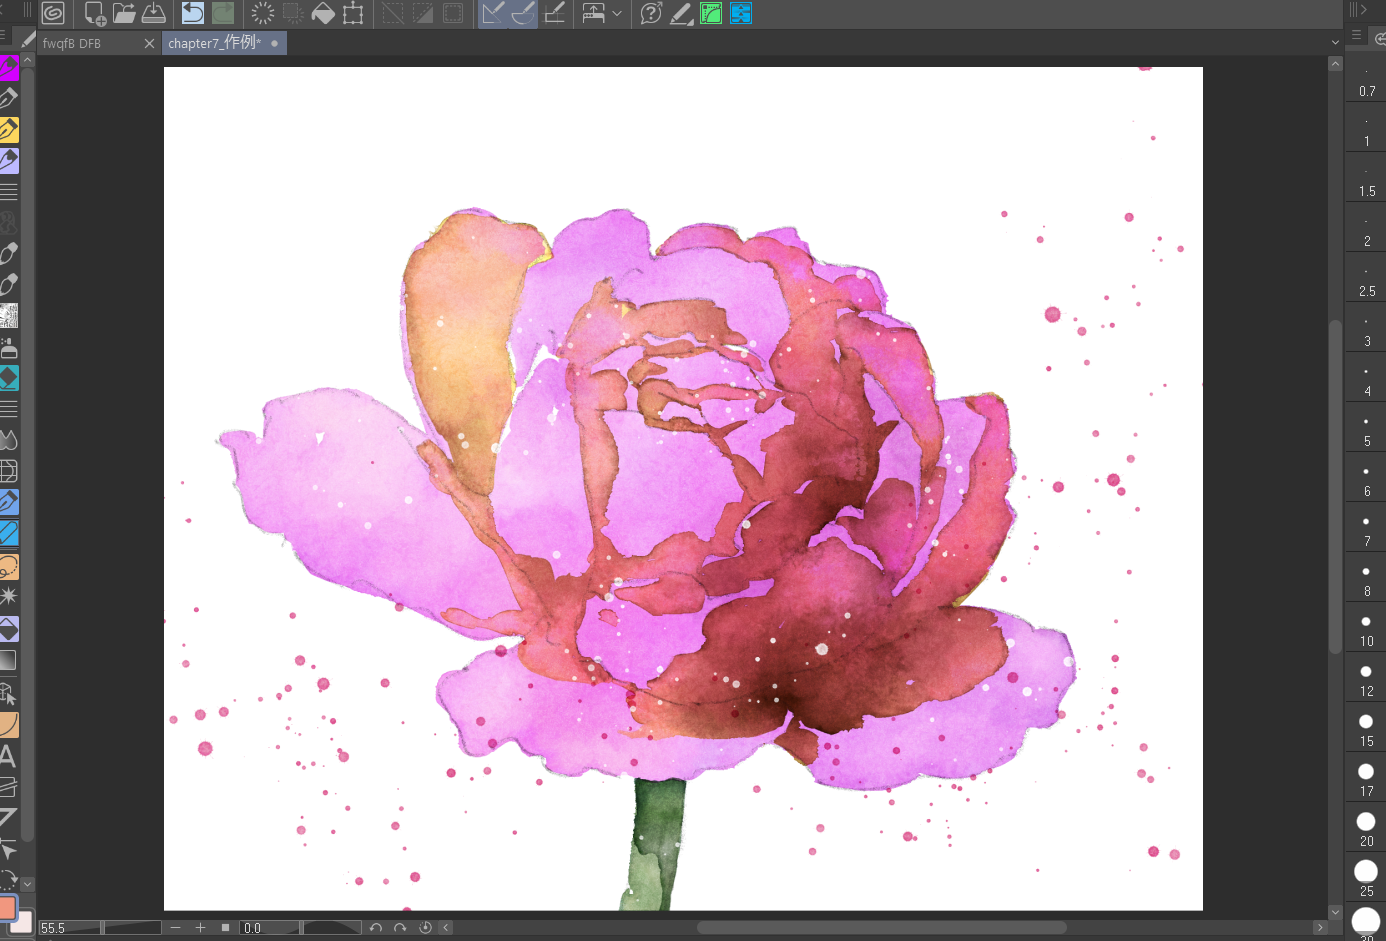Save the document using the Save icon
This screenshot has width=1386, height=941.
[x=153, y=13]
